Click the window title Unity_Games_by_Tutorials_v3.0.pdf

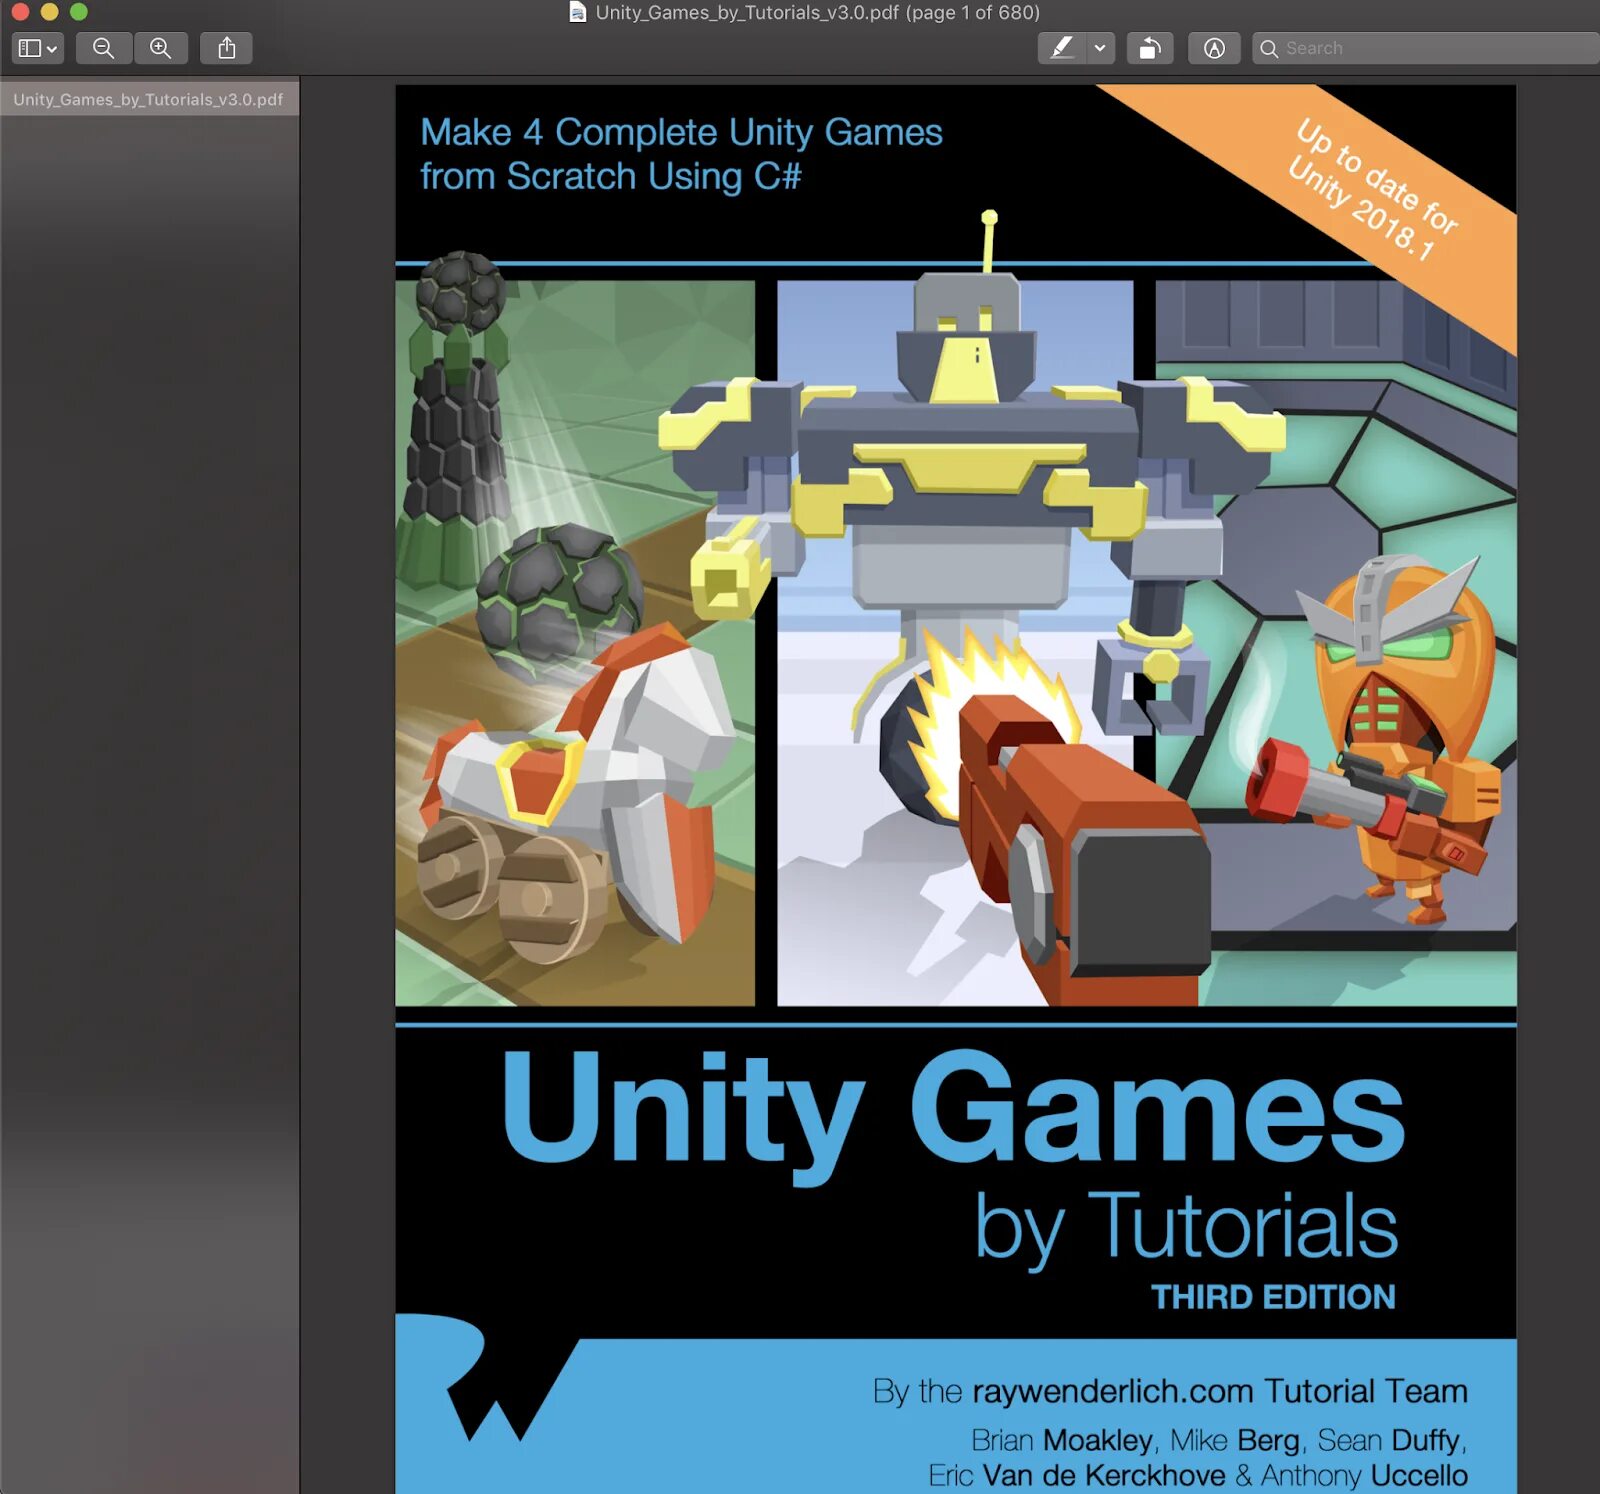point(817,12)
